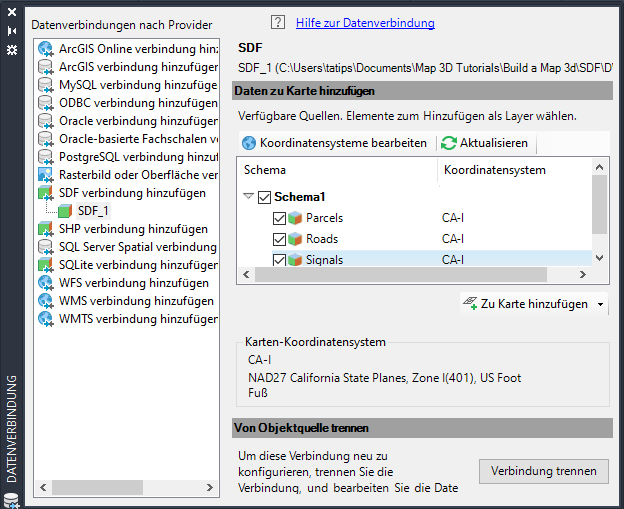Click the SQLite verbindung cube icon
The width and height of the screenshot is (624, 509).
click(45, 265)
